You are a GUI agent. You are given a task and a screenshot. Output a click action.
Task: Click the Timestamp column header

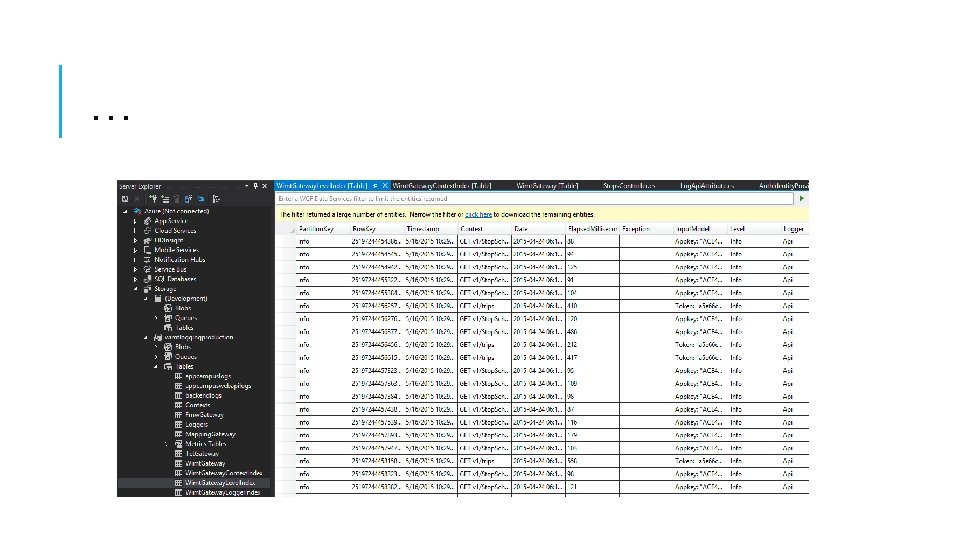coord(430,229)
